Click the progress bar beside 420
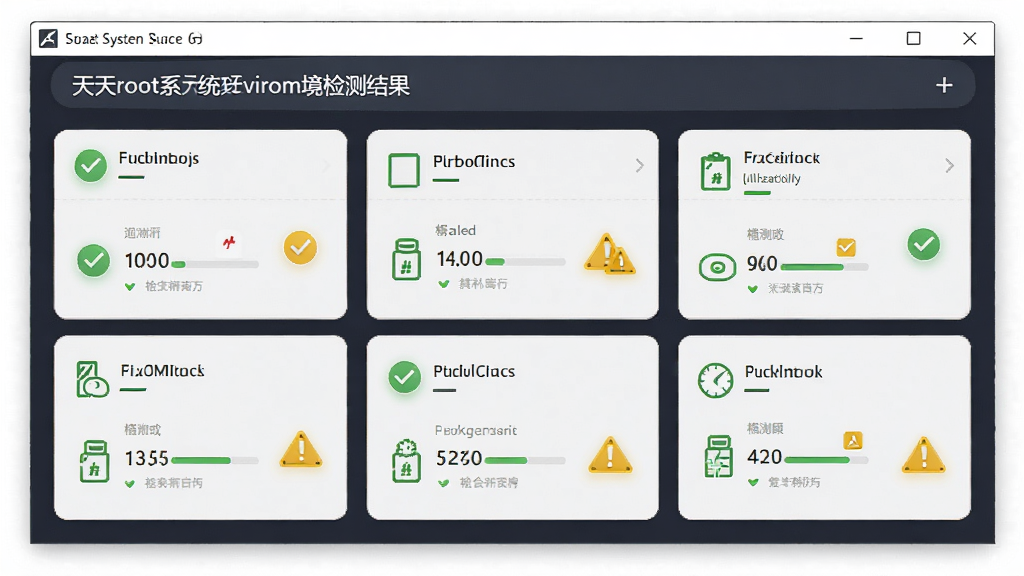Screen dimensions: 1024x576 (x=827, y=460)
